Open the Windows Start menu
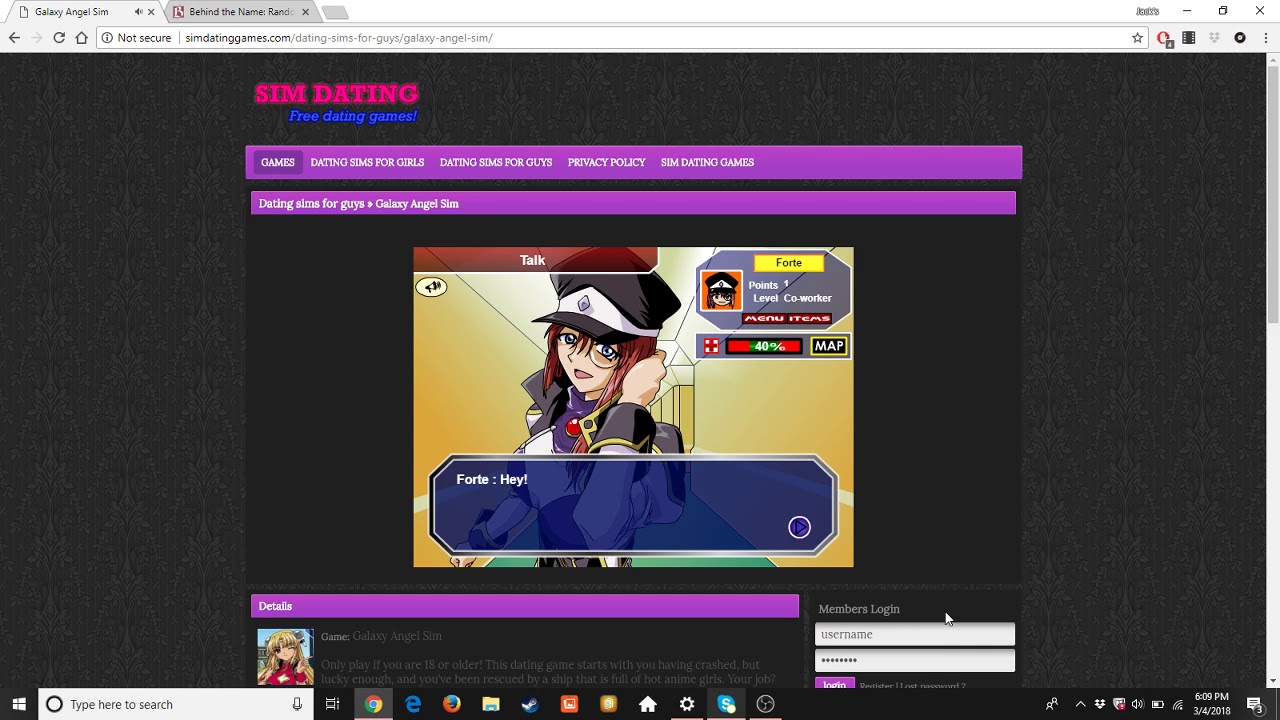The height and width of the screenshot is (720, 1280). pyautogui.click(x=19, y=704)
